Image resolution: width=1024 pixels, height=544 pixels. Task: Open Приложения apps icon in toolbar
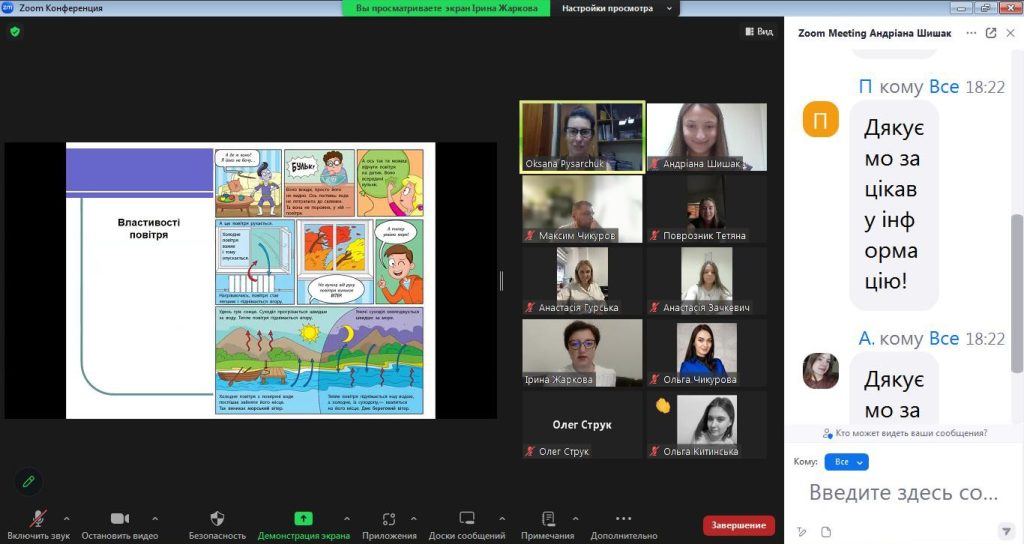tap(390, 518)
